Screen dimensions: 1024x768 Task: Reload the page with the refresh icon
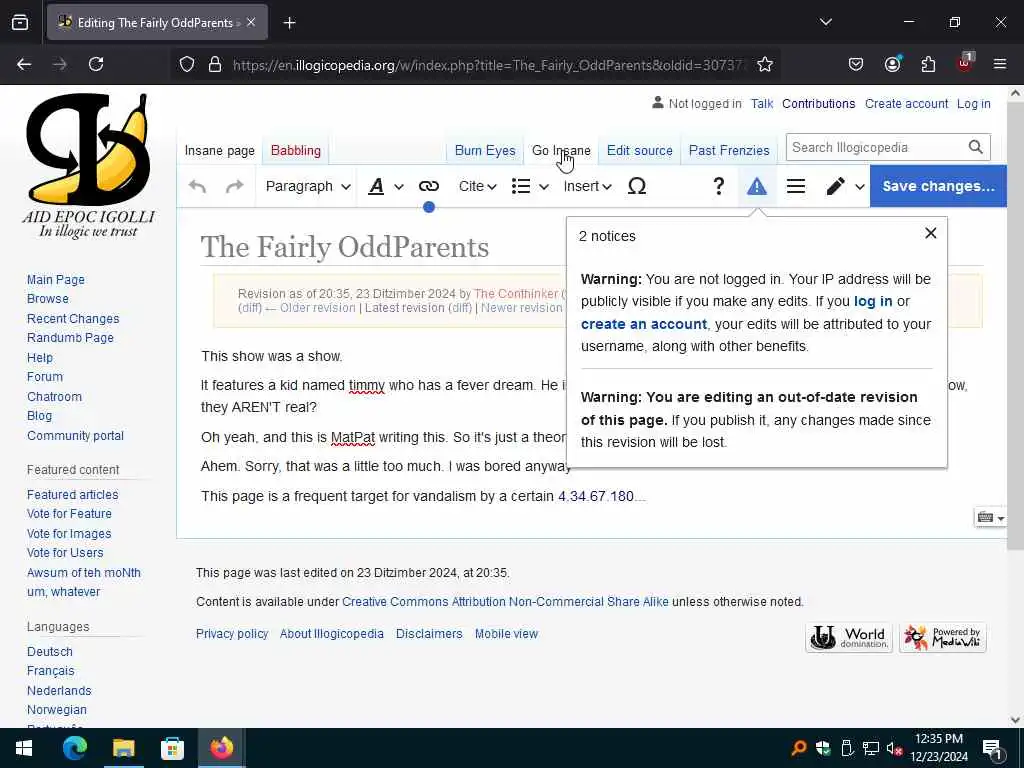coord(96,64)
